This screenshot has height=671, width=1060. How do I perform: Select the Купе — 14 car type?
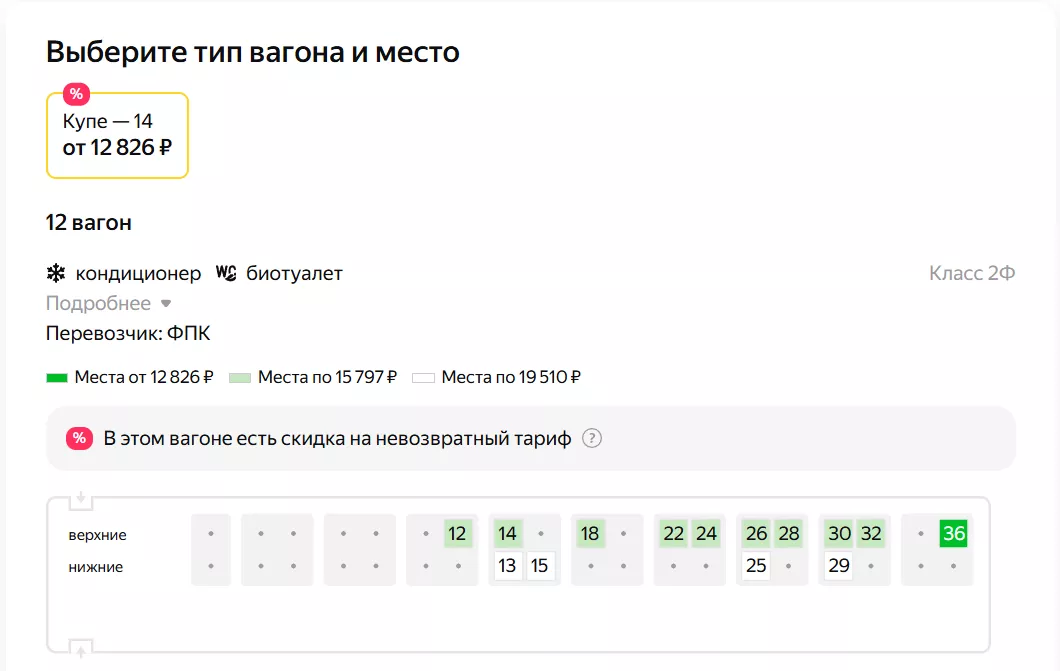coord(117,135)
